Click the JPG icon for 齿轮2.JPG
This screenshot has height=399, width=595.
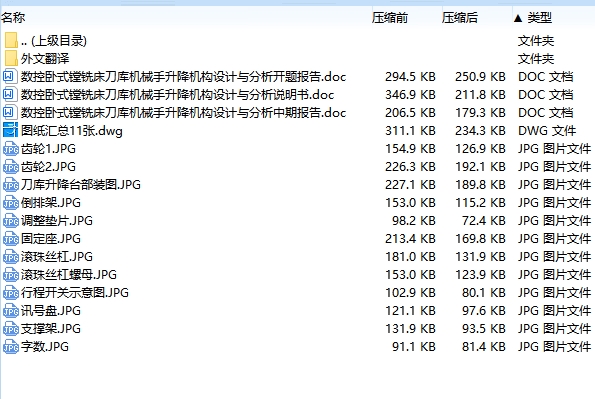pyautogui.click(x=11, y=167)
